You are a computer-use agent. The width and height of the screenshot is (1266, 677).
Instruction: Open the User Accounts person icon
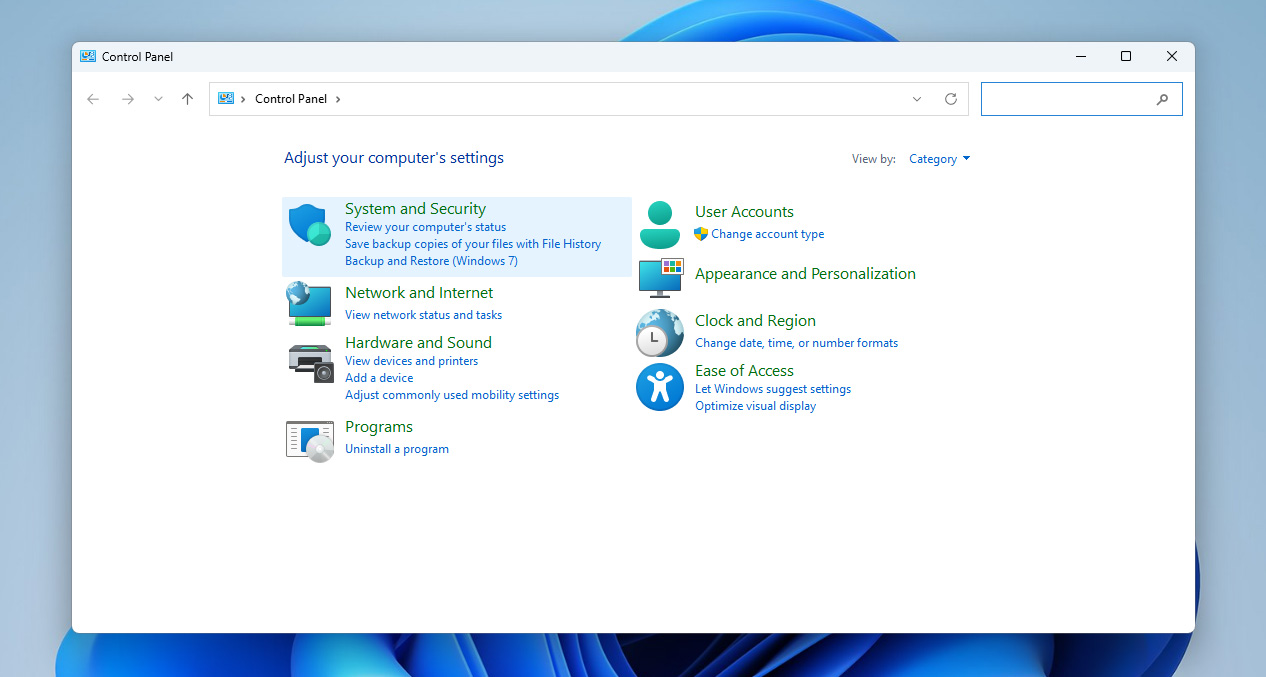[x=659, y=225]
